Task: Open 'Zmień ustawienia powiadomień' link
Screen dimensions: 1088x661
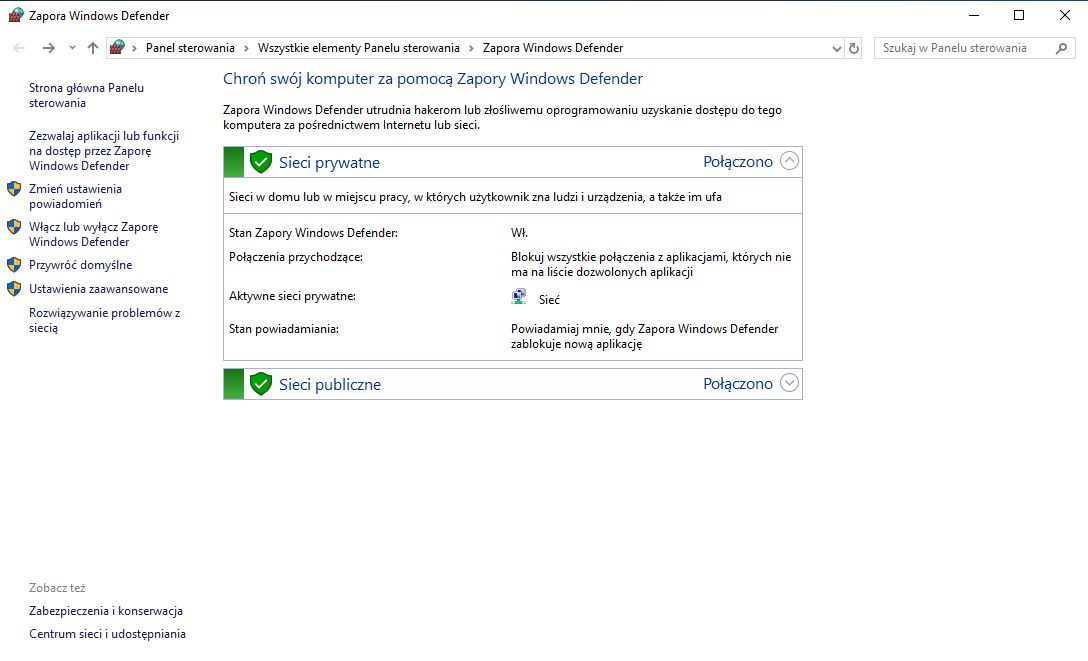Action: tap(76, 196)
